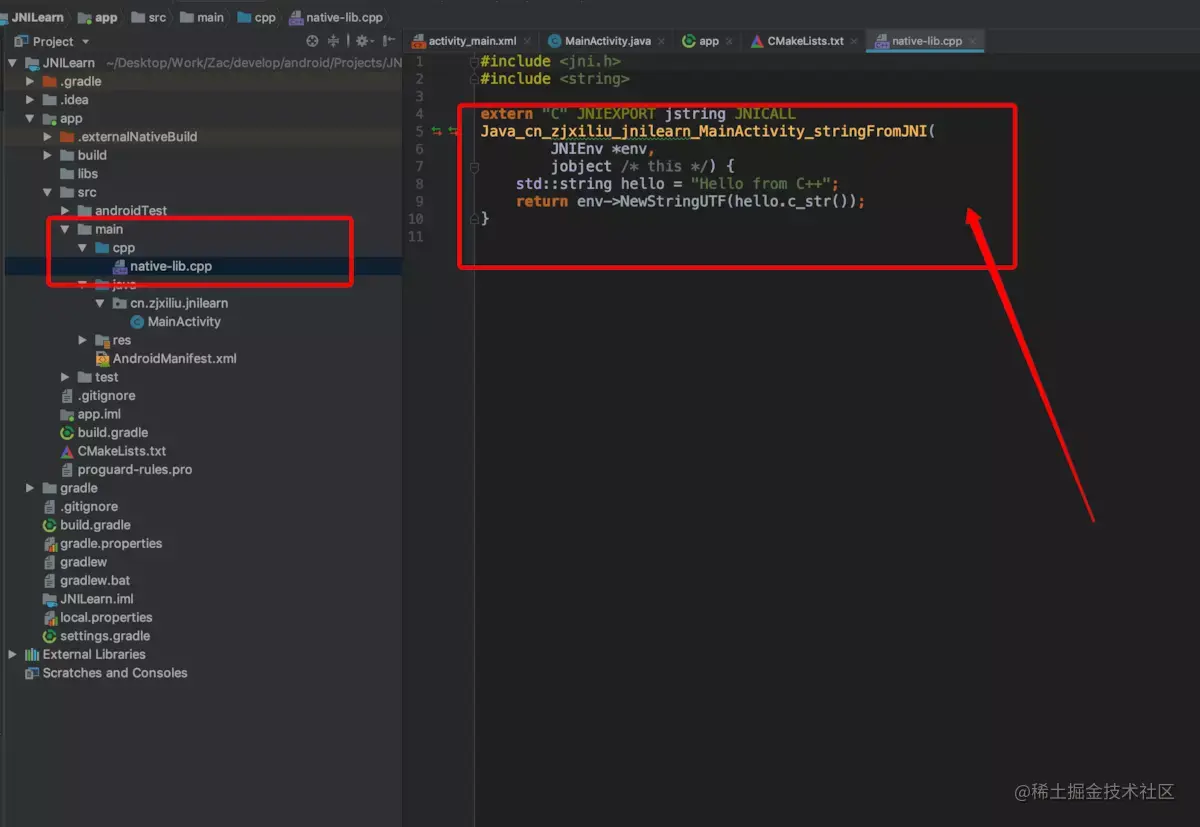Click the MainActivity class icon in the tree

tap(138, 322)
